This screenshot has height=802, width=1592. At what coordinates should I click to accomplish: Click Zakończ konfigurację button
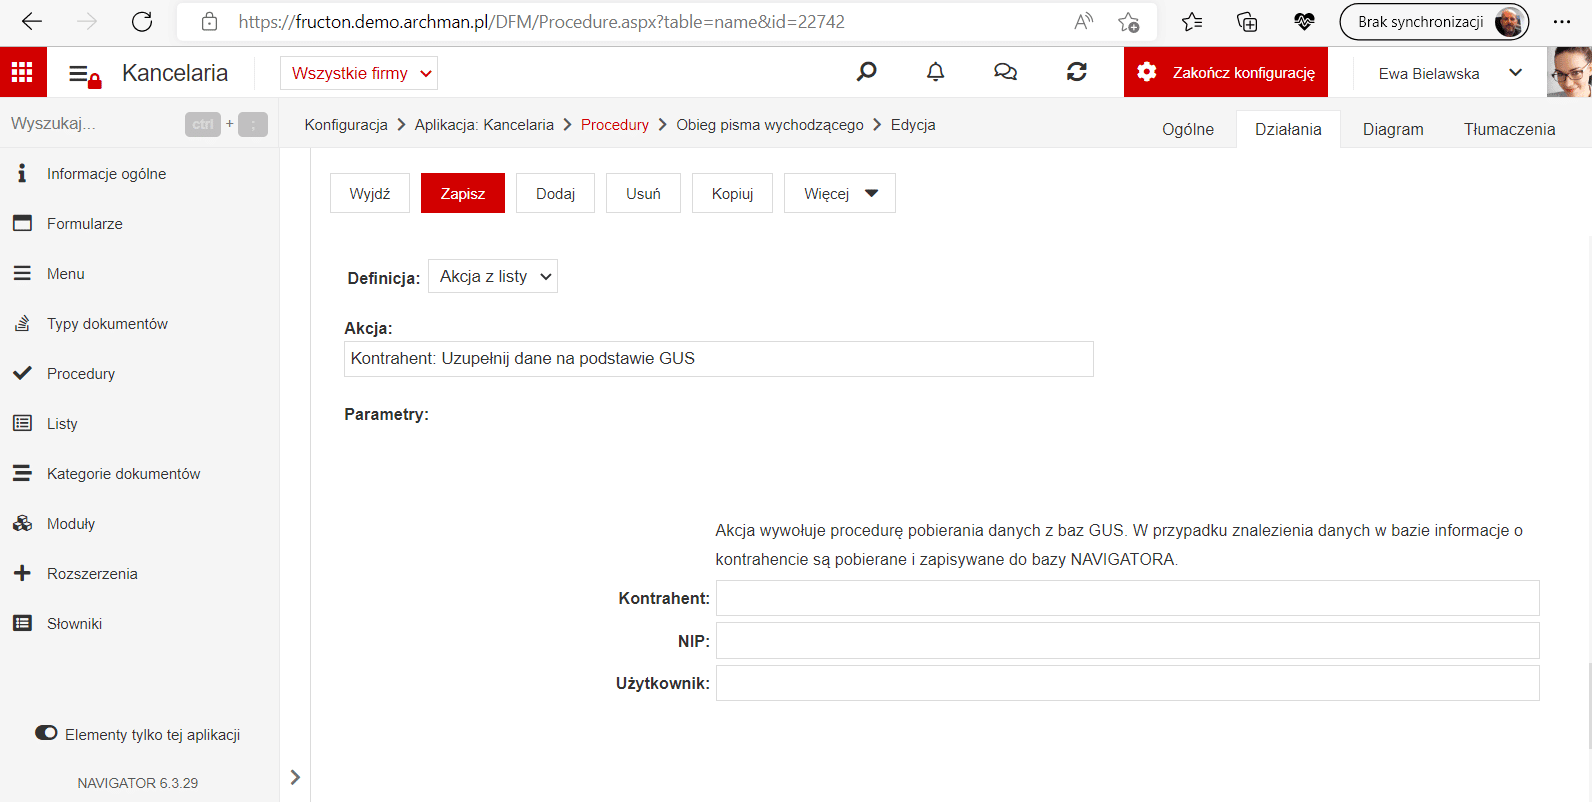pyautogui.click(x=1226, y=72)
